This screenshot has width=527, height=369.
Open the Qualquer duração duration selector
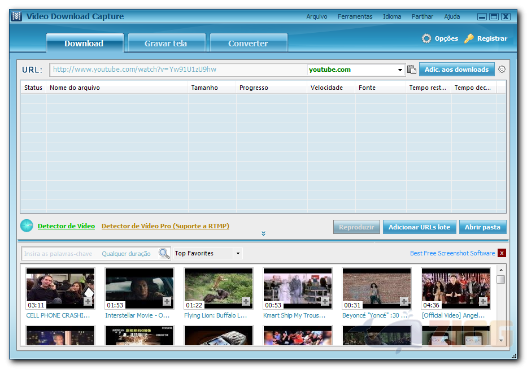click(126, 254)
